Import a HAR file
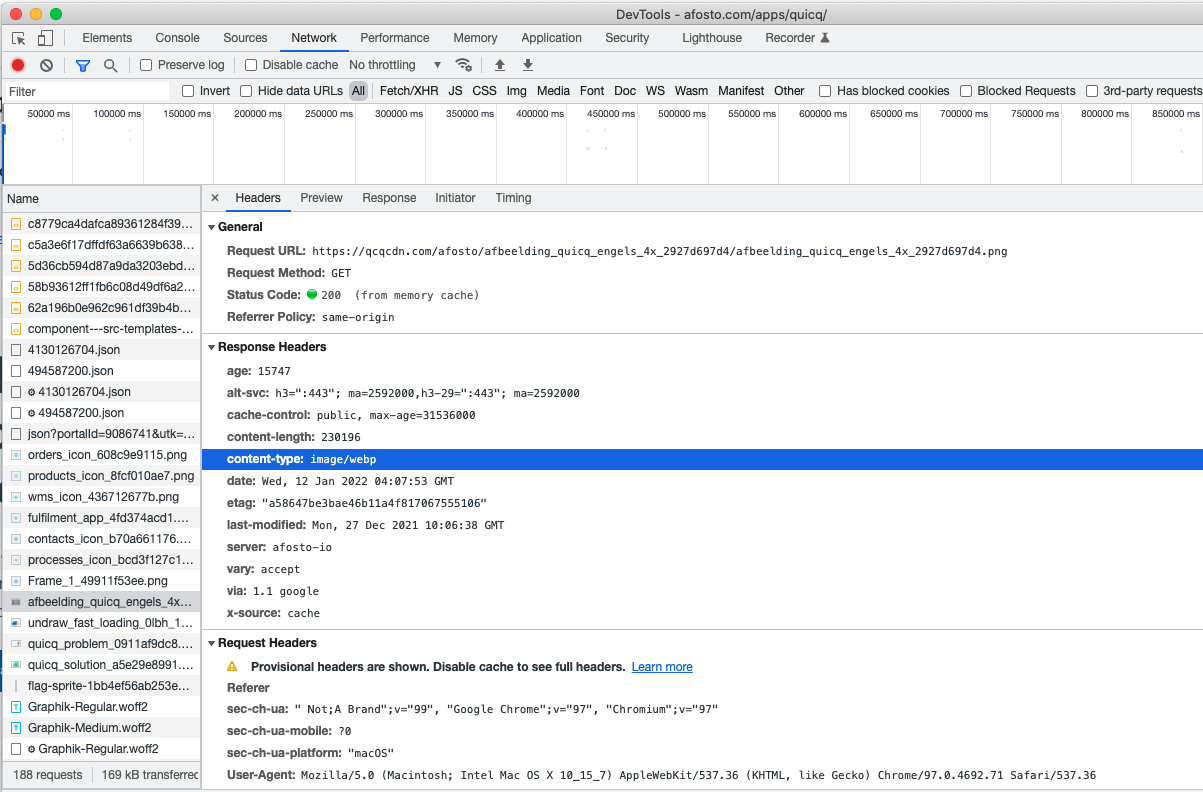The width and height of the screenshot is (1203, 792). (500, 64)
